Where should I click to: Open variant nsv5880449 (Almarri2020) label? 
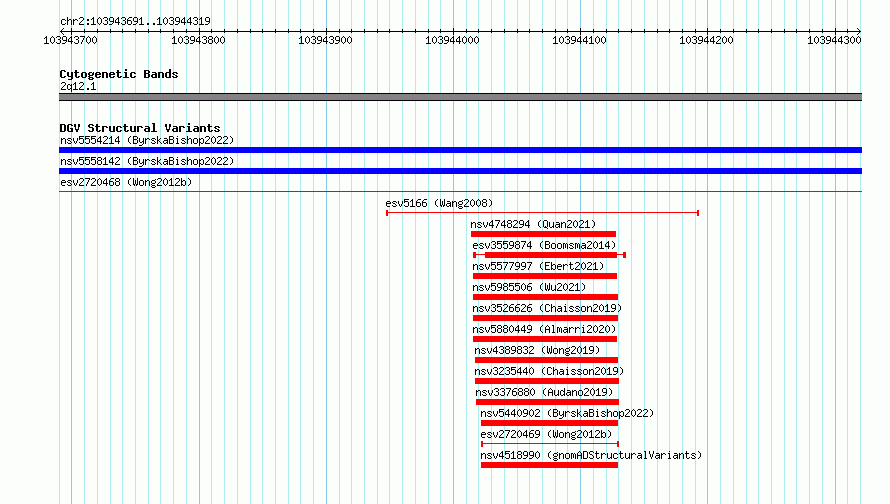tap(544, 329)
